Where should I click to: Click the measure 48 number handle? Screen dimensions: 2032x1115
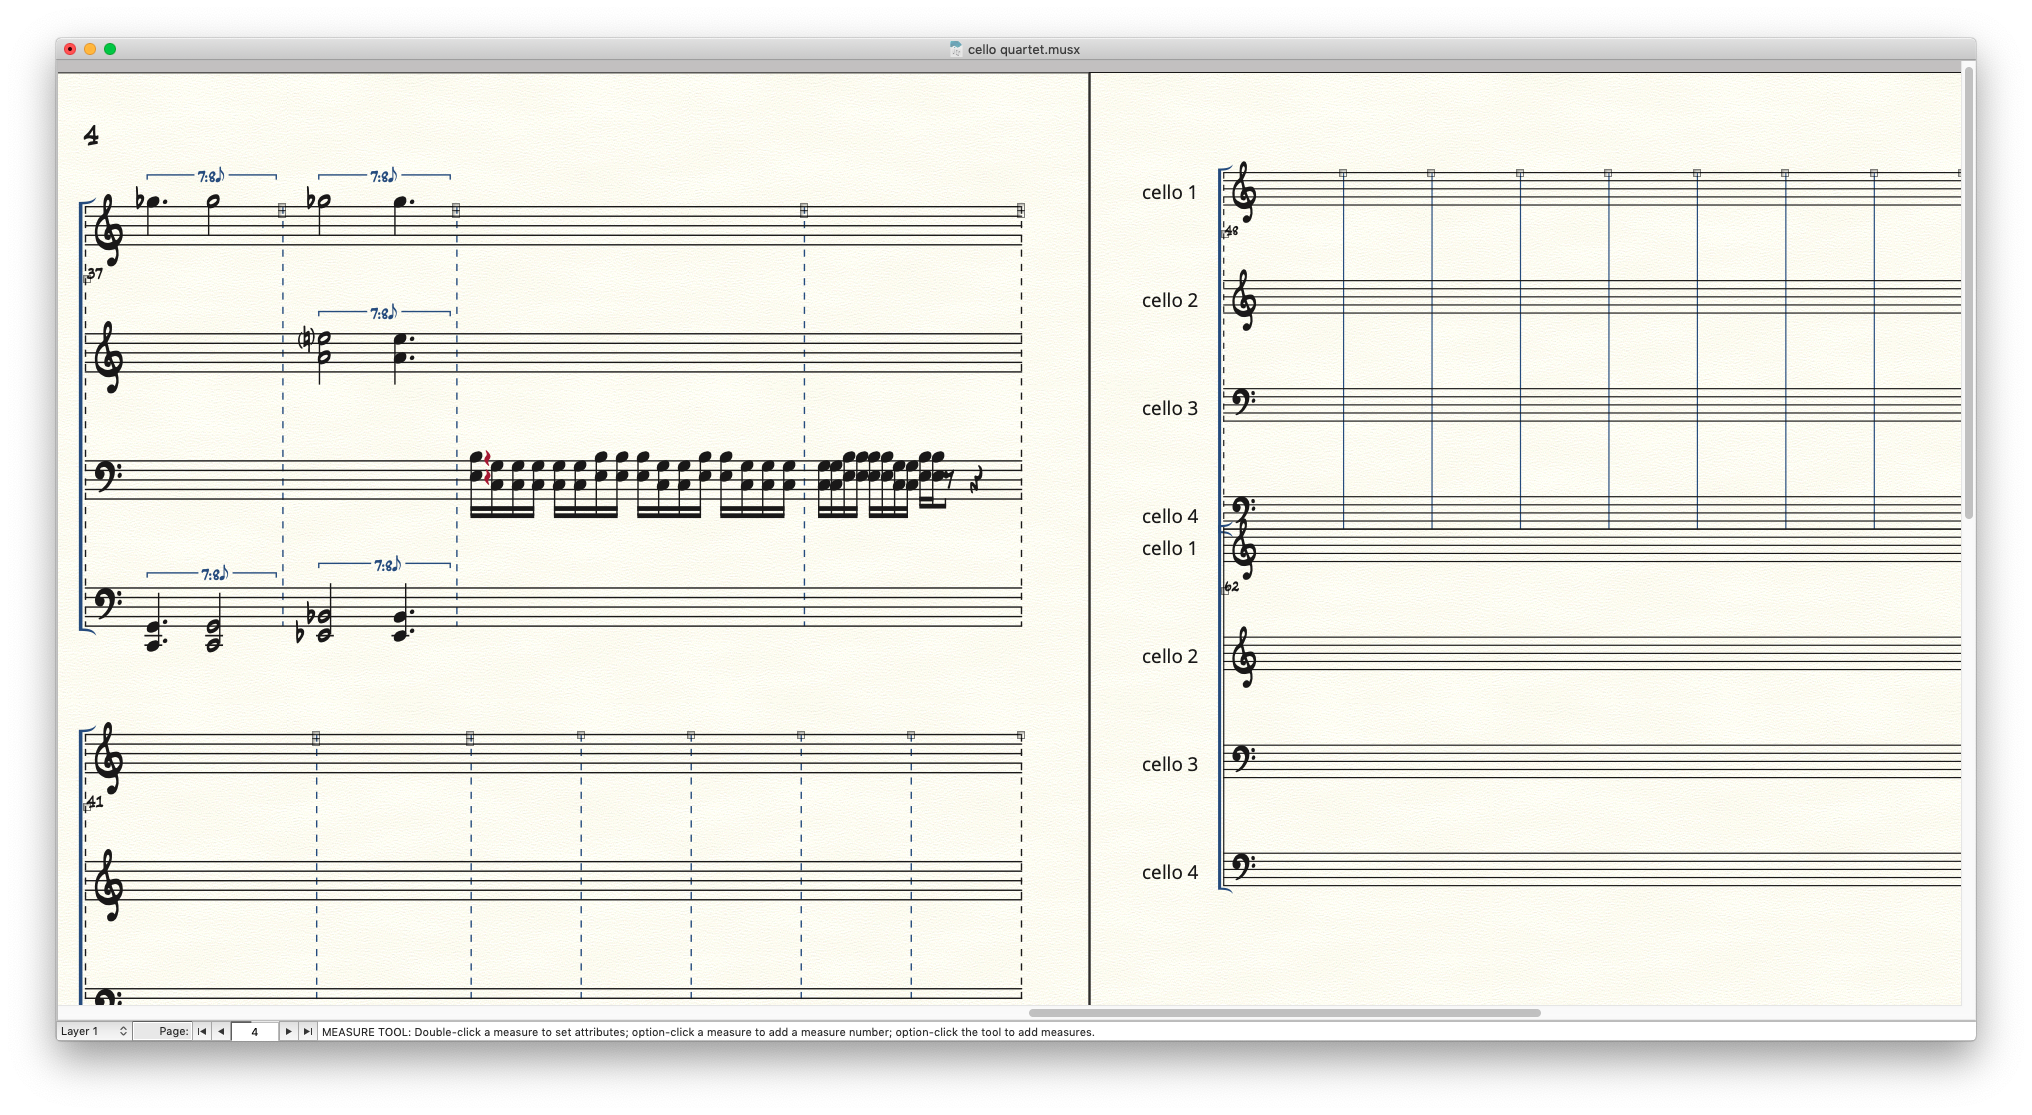pyautogui.click(x=1225, y=235)
